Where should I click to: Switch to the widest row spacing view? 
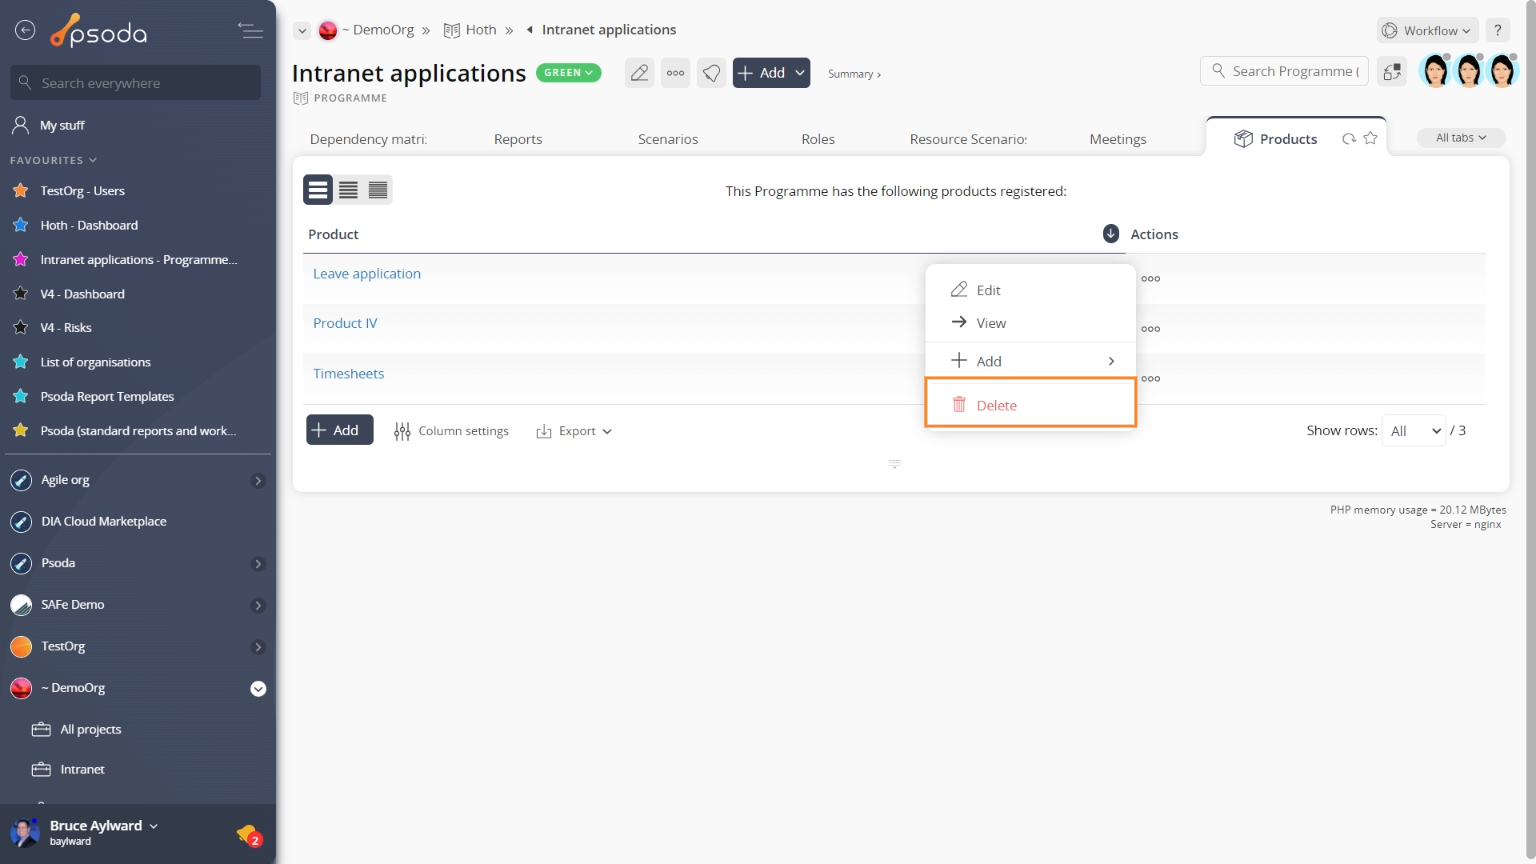click(318, 190)
